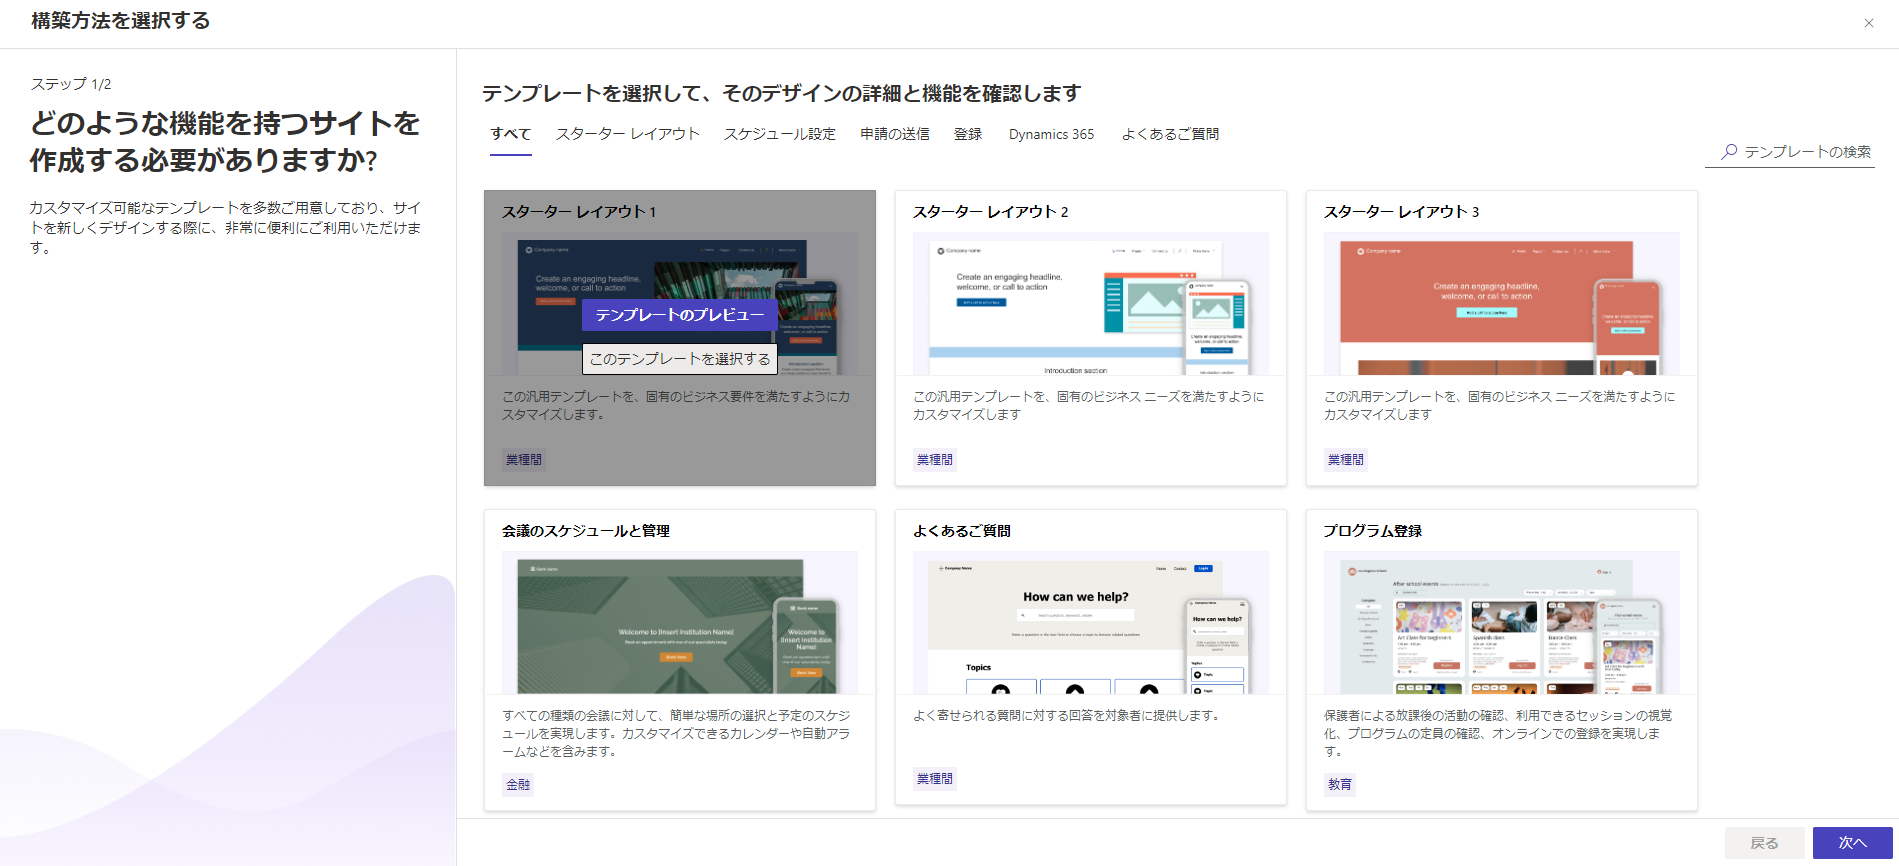Click the テンプレートを選択して heading

781,93
